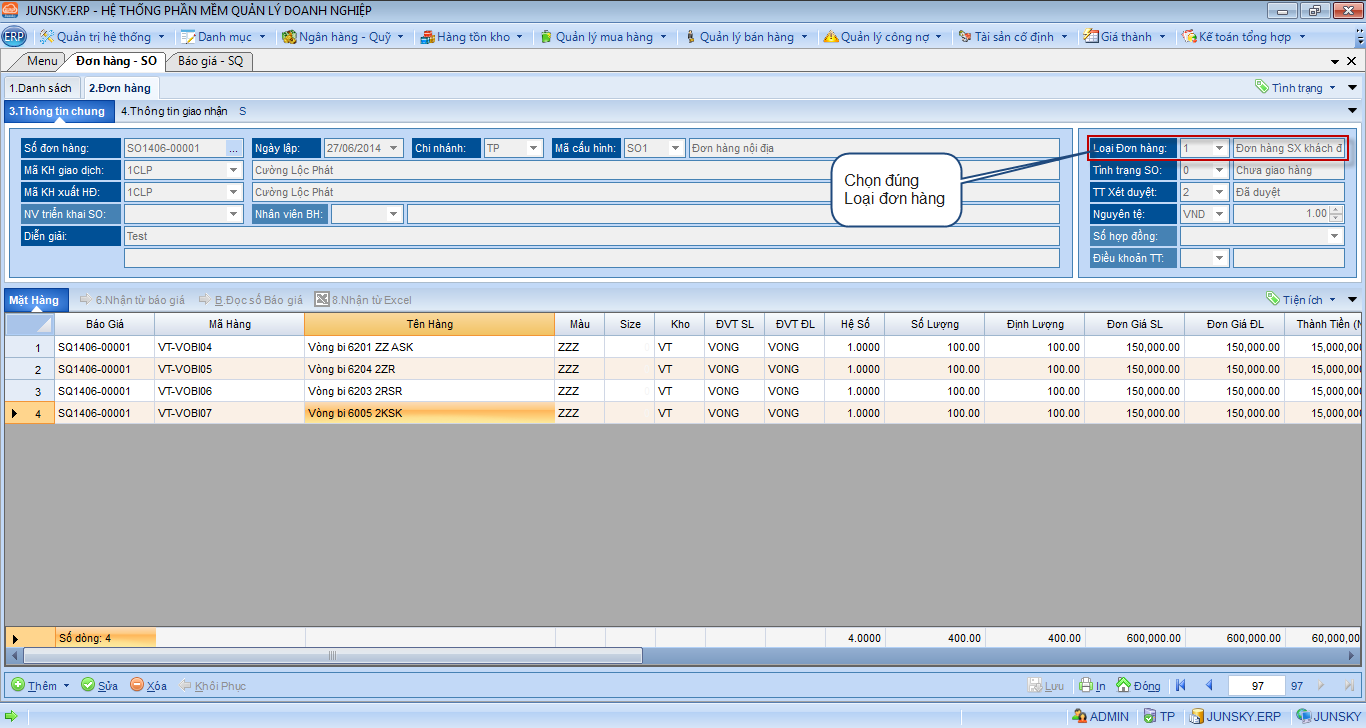Viewport: 1366px width, 728px height.
Task: Click the Thêm add button icon
Action: click(18, 685)
